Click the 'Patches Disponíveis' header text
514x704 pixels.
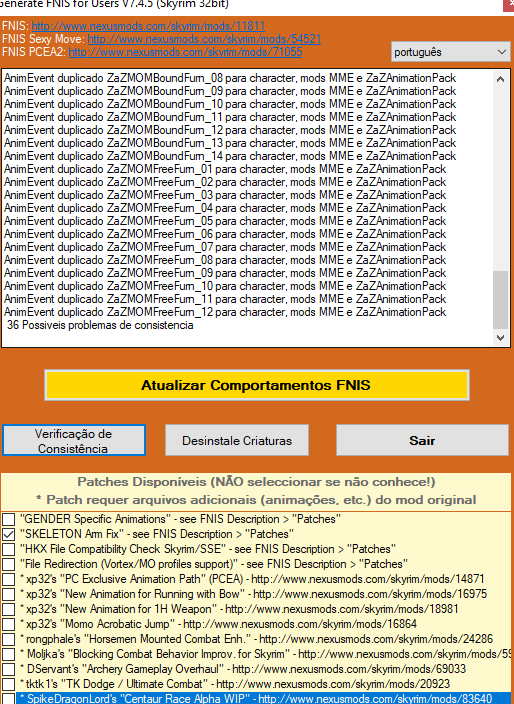[256, 483]
